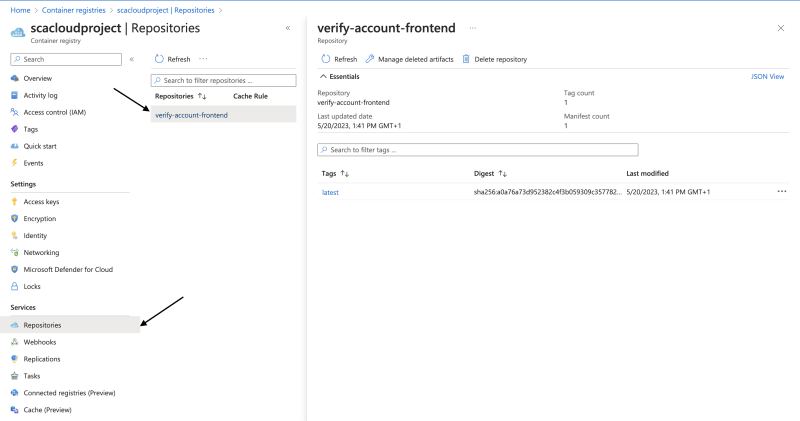
Task: Close the verify-account-frontend pane
Action: pyautogui.click(x=781, y=28)
